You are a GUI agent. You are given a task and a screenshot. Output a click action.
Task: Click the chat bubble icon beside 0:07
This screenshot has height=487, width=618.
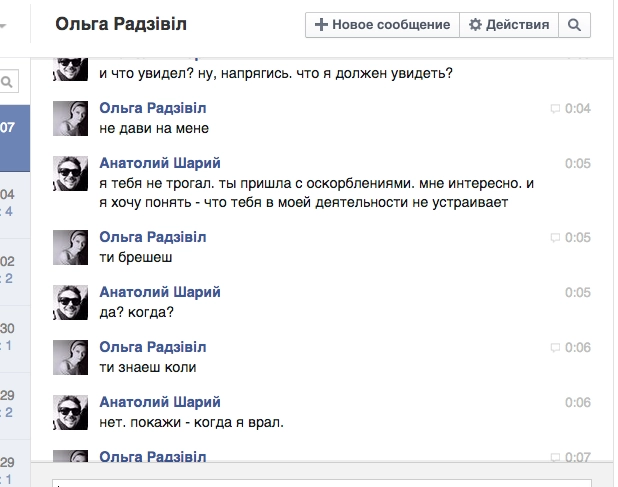click(x=555, y=457)
